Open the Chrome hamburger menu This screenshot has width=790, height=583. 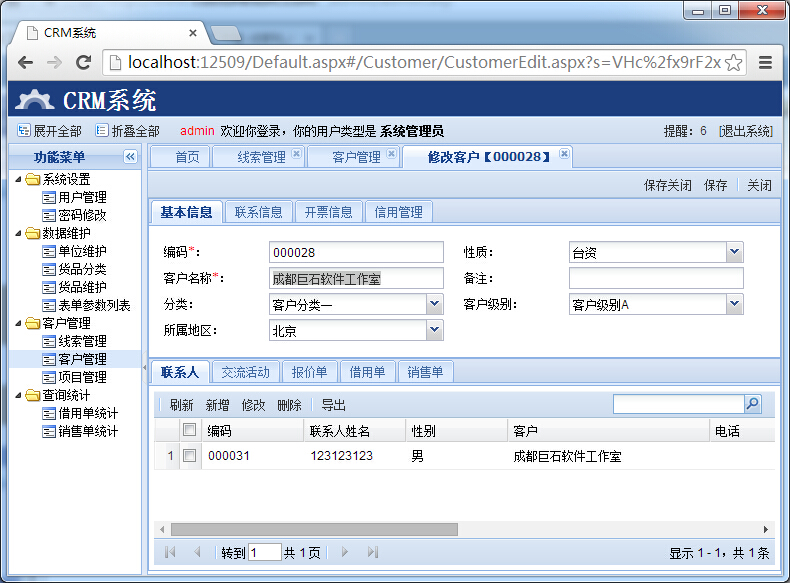pyautogui.click(x=766, y=62)
